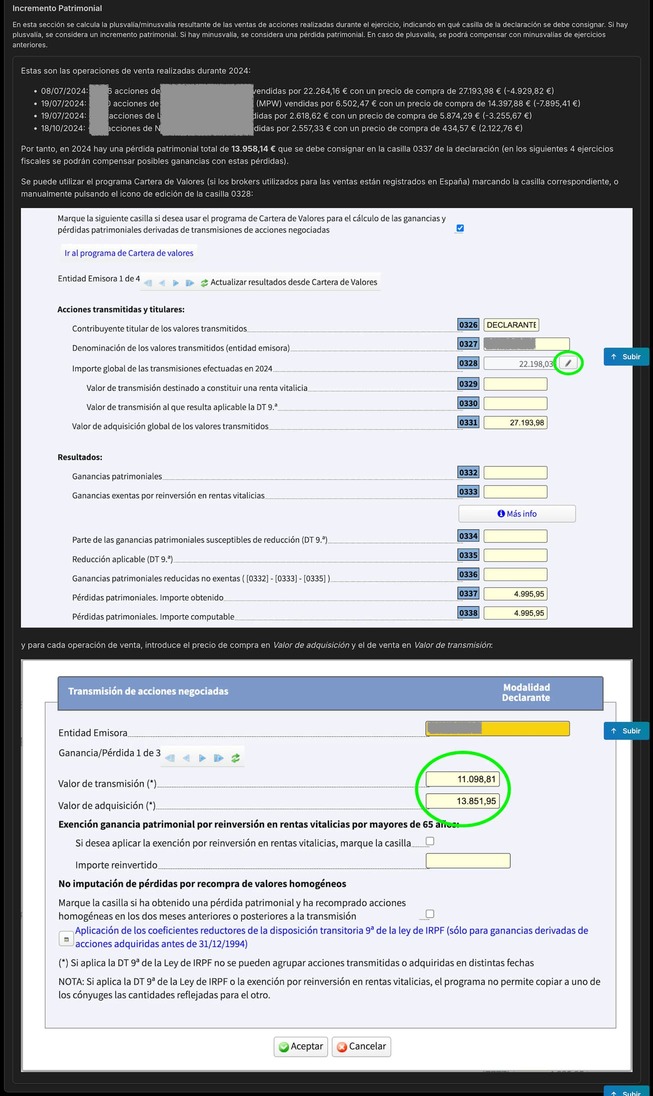This screenshot has height=1096, width=653.
Task: Go to last Ganancia/Pérdida record
Action: tap(219, 758)
